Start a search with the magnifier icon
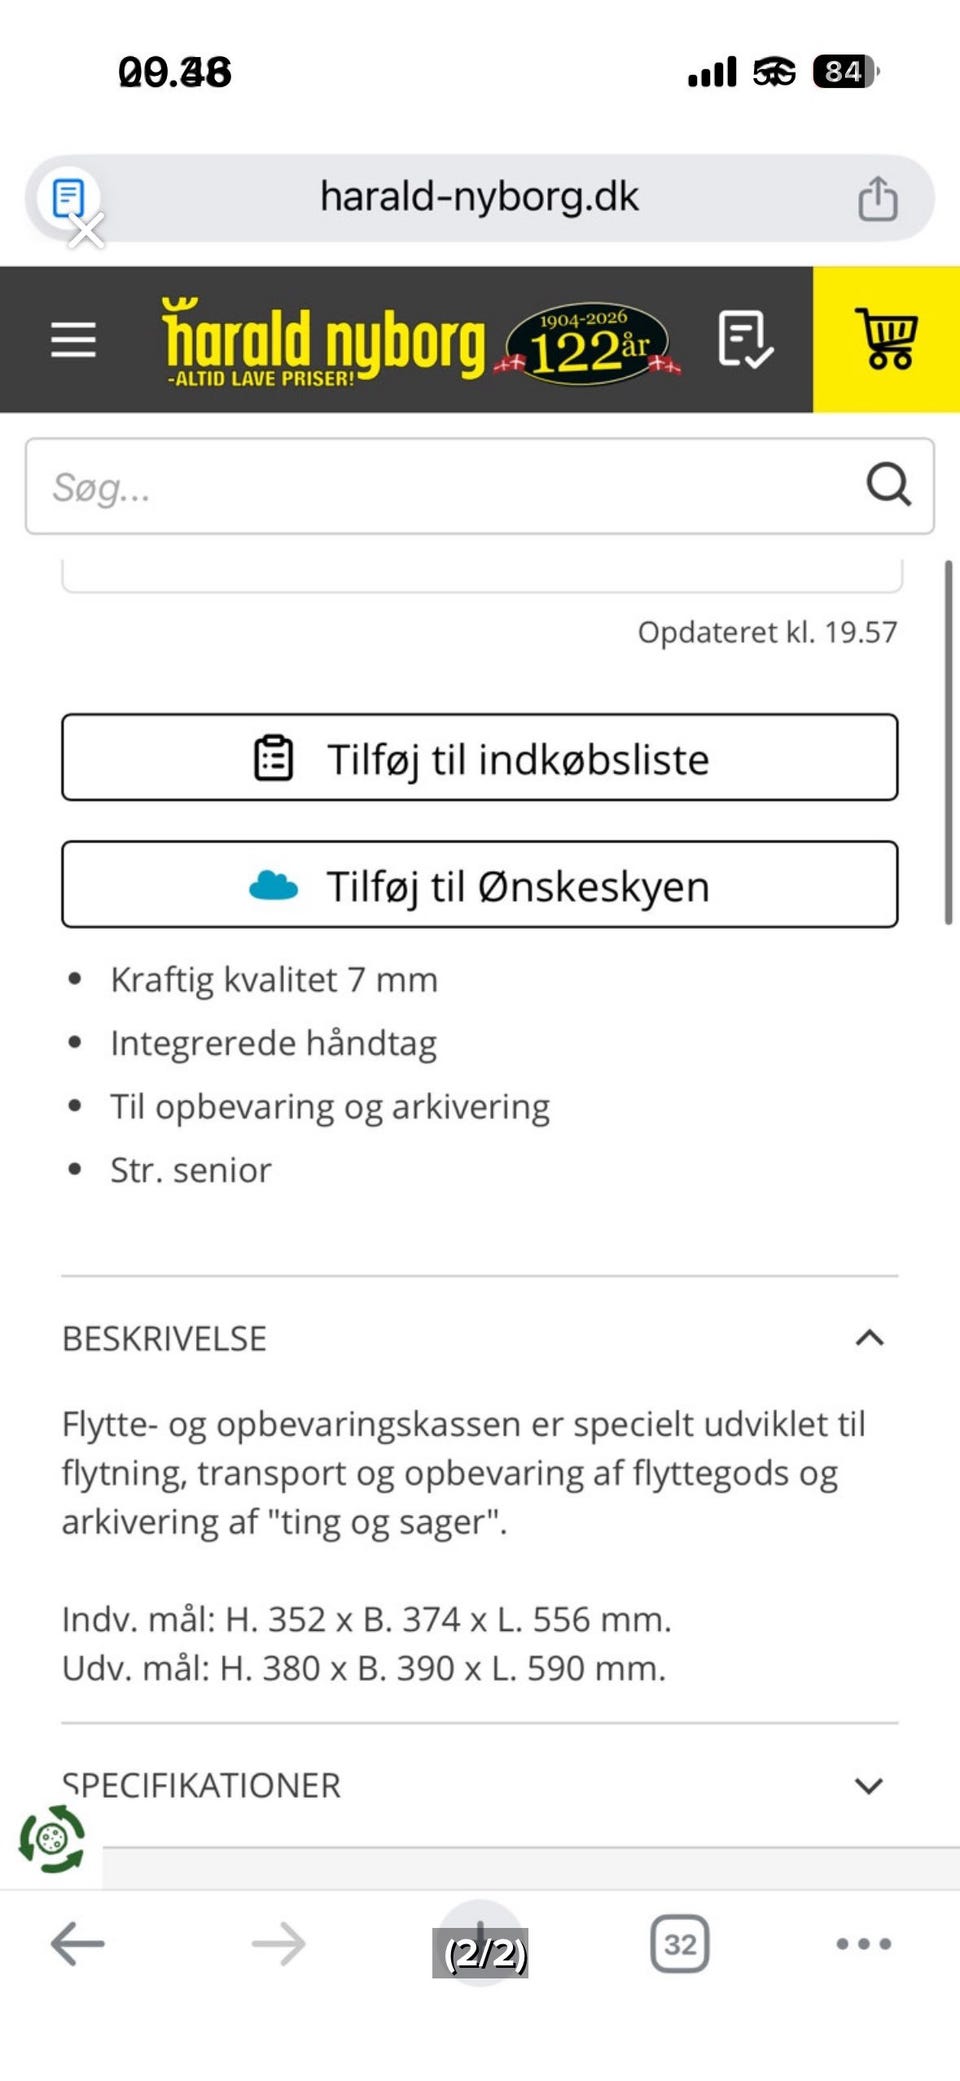 tap(886, 487)
